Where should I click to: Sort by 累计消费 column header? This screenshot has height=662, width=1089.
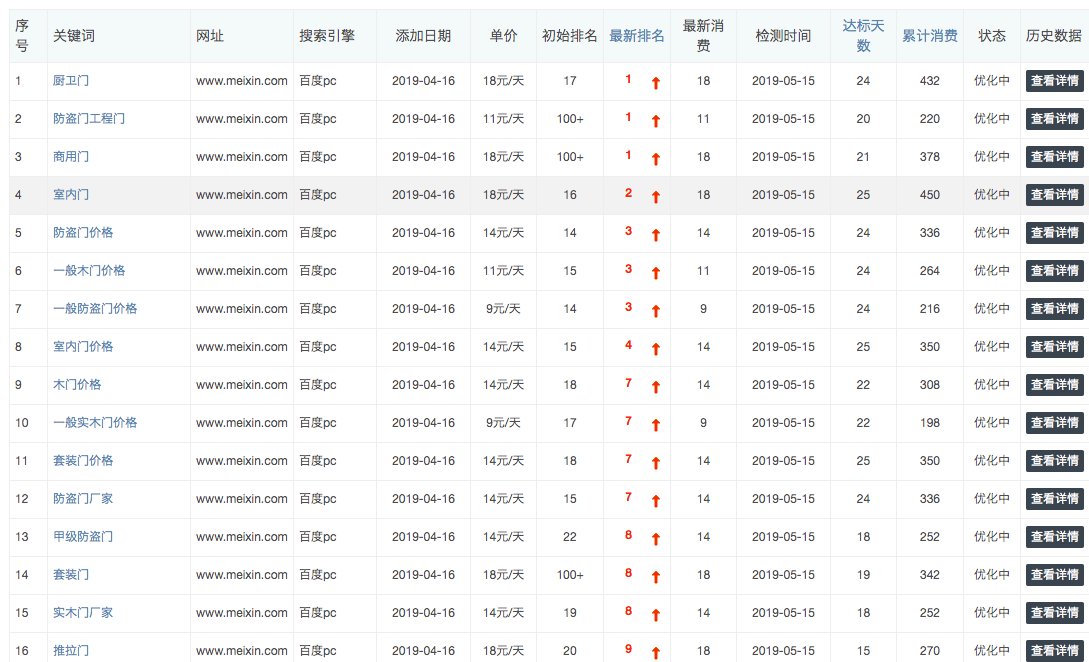pyautogui.click(x=930, y=35)
